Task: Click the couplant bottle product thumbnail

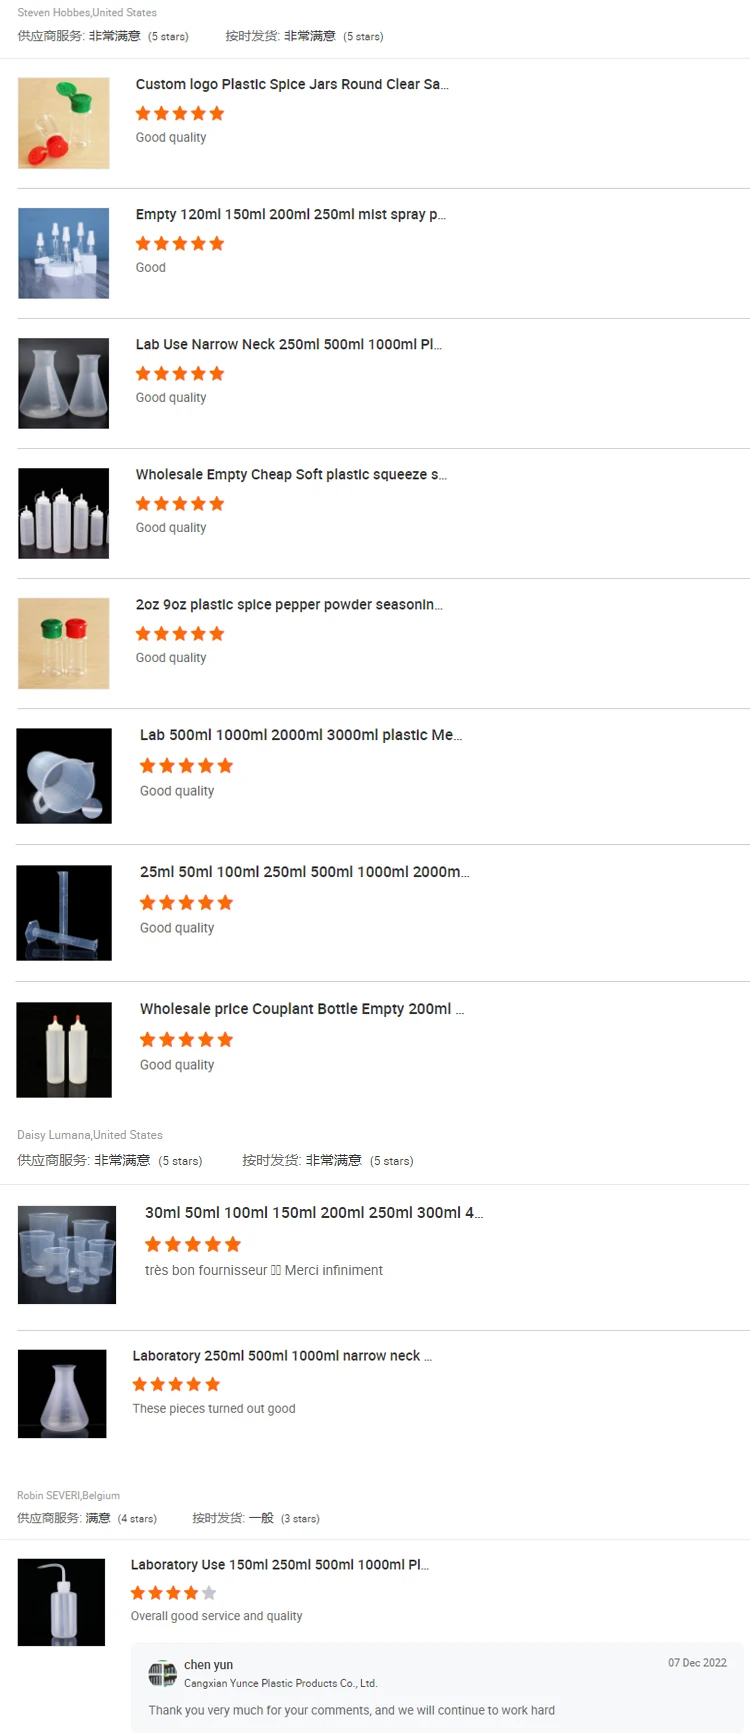Action: 64,1050
